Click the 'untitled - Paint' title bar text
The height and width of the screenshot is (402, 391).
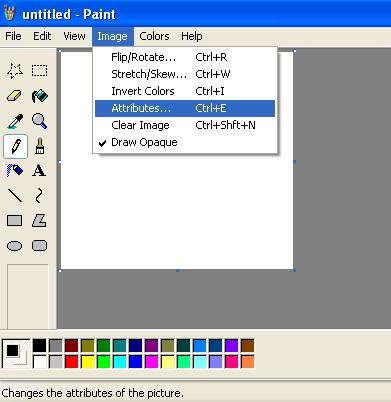point(69,14)
